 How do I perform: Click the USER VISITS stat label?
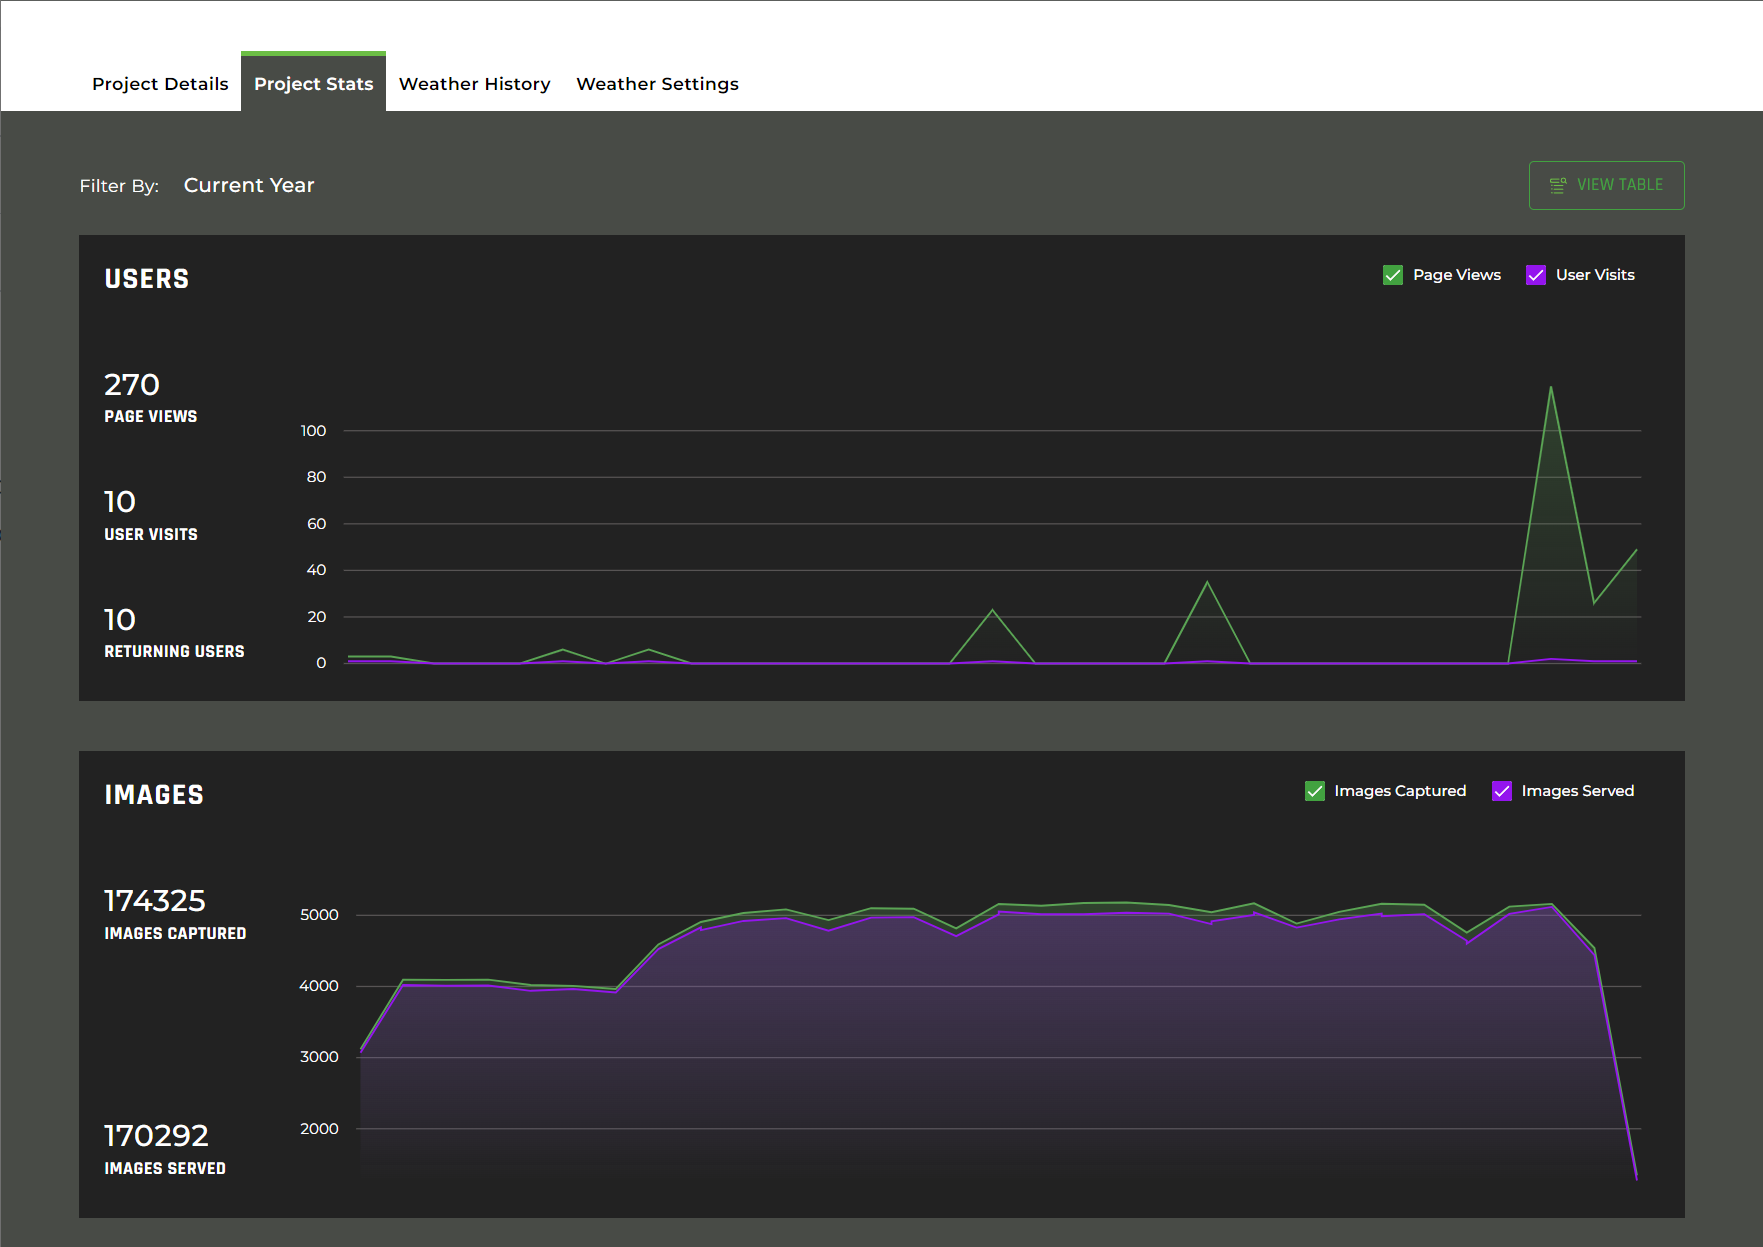[x=151, y=535]
